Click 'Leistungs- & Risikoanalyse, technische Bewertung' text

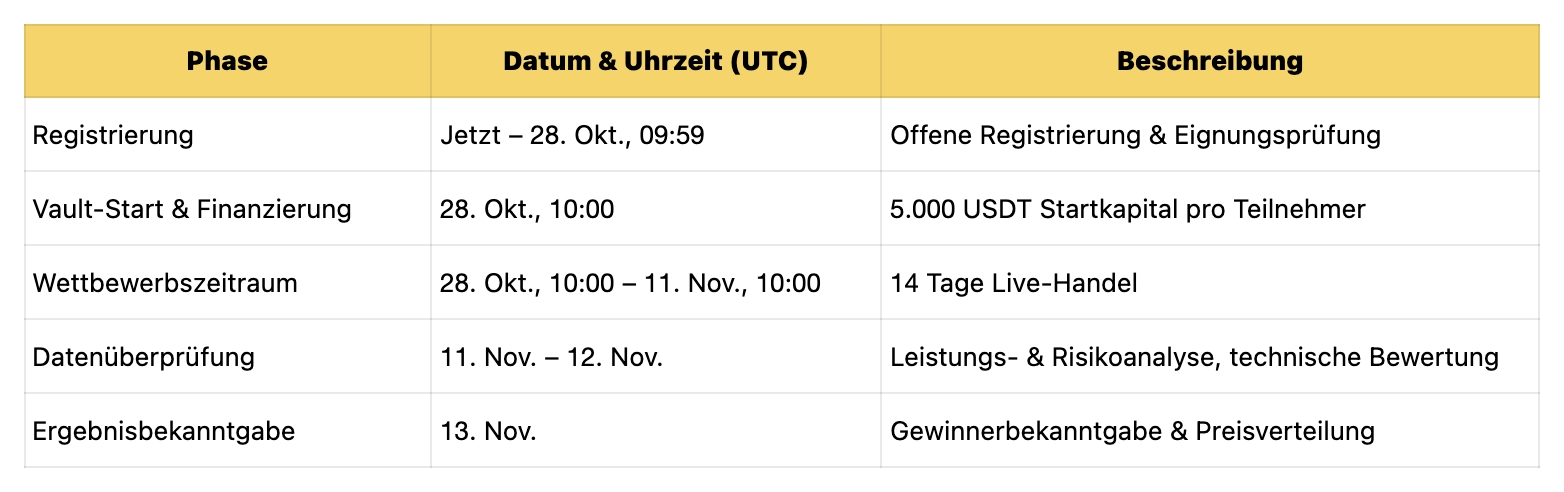click(1194, 357)
